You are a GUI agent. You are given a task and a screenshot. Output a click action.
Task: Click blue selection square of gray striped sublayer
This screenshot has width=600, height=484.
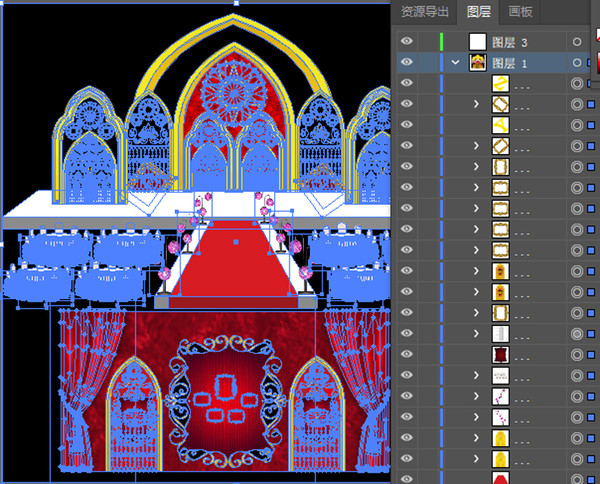[x=591, y=334]
